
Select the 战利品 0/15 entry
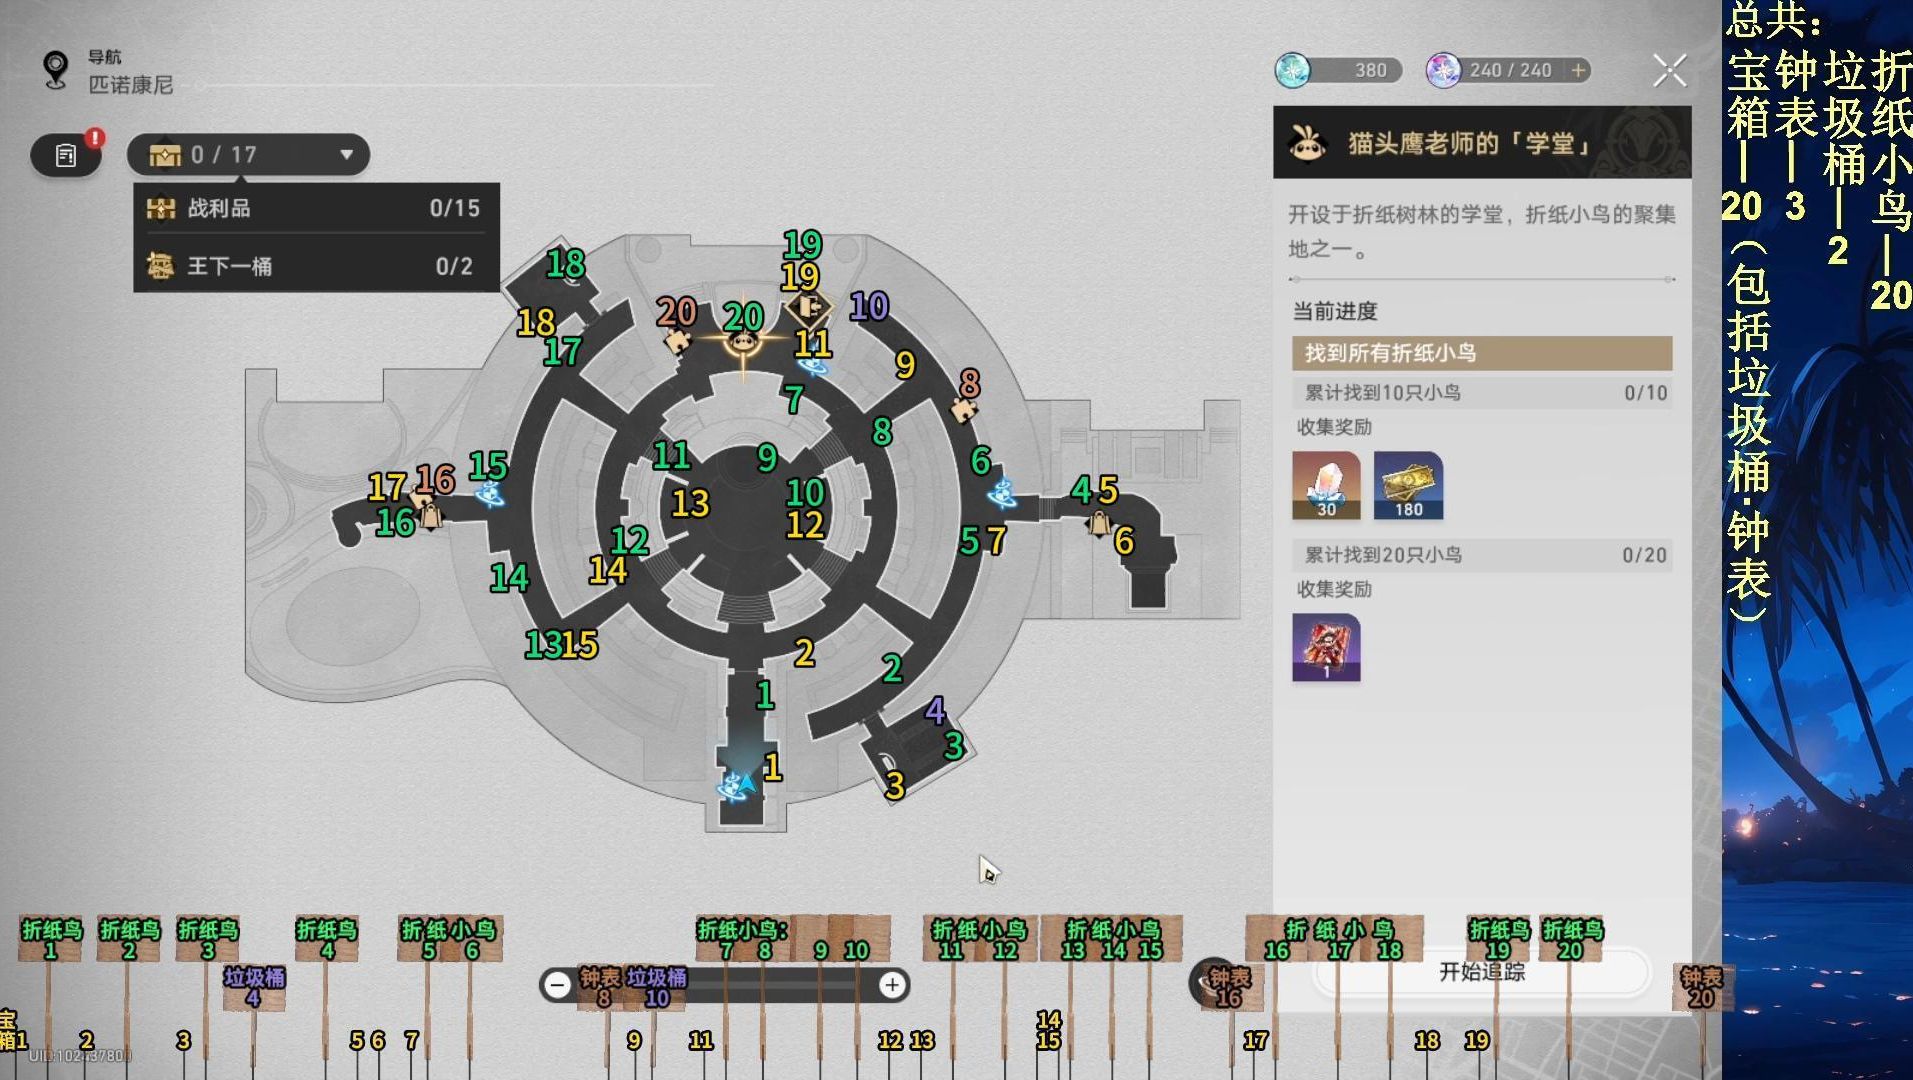coord(316,208)
